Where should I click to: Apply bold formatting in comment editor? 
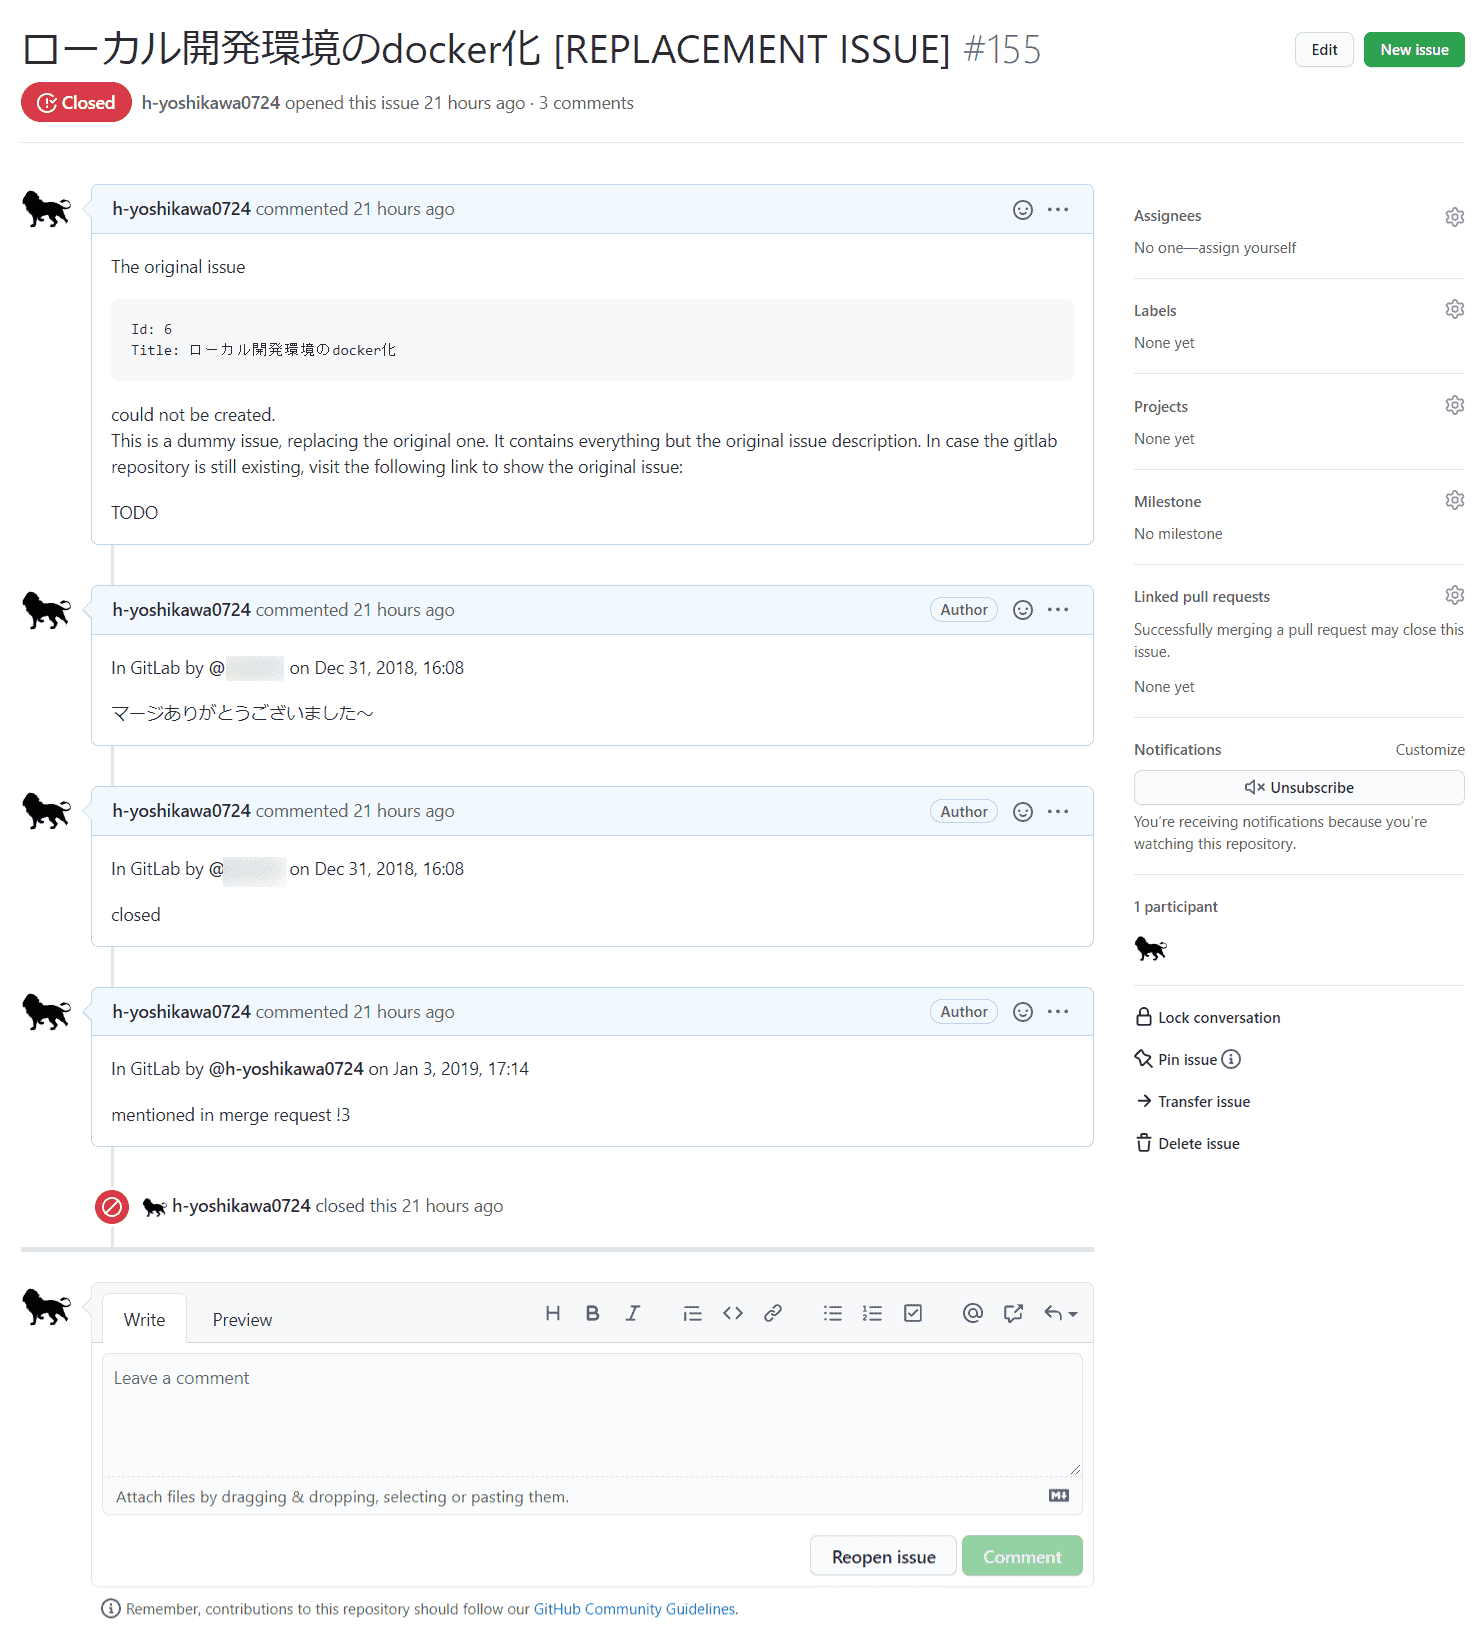pos(592,1313)
